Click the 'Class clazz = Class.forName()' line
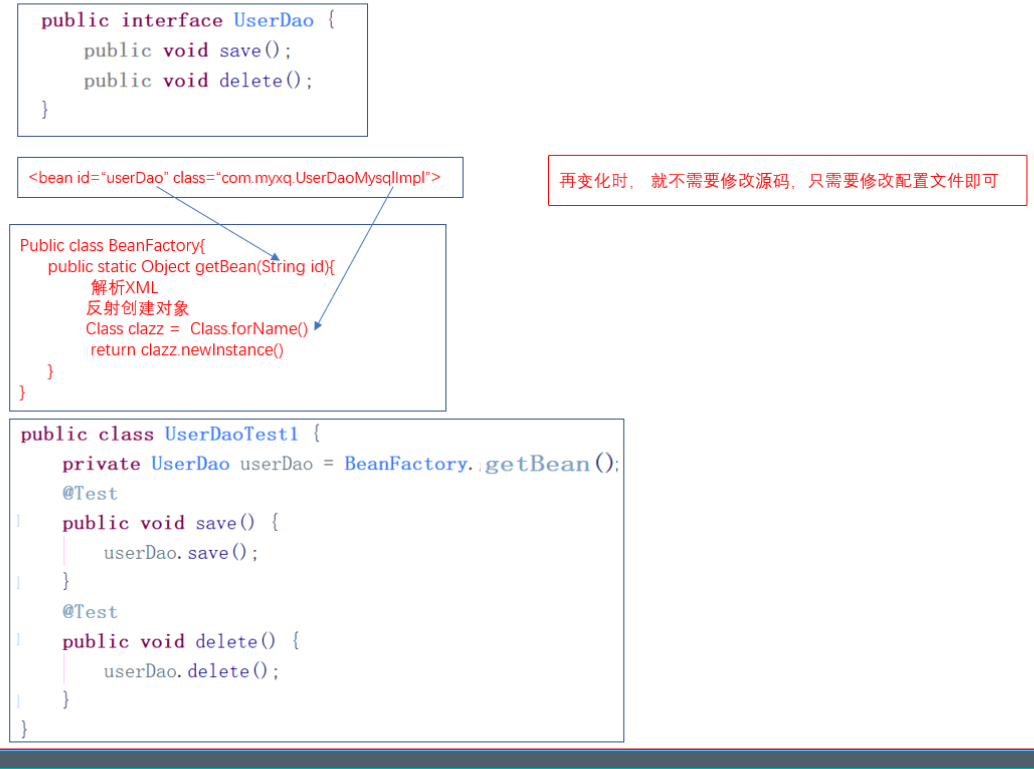 coord(197,328)
